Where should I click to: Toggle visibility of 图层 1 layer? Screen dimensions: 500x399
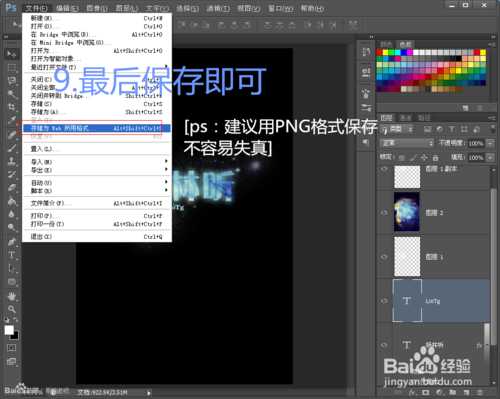click(384, 257)
